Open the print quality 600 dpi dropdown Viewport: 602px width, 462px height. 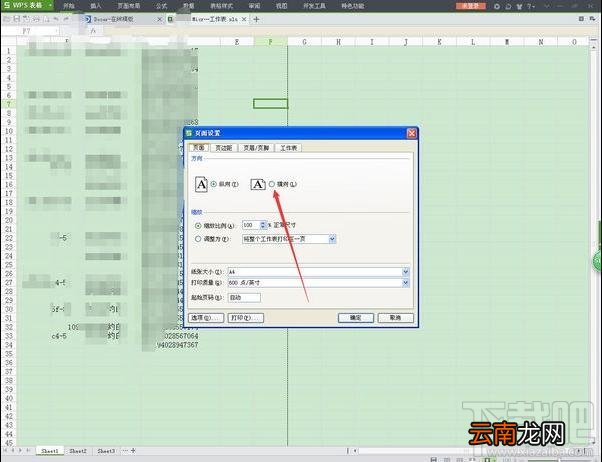tap(406, 283)
